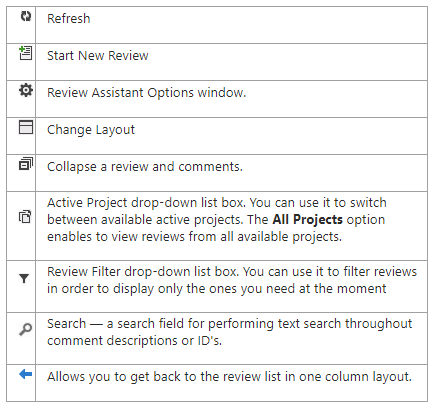This screenshot has height=409, width=439.
Task: Click the blue back arrow icon
Action: 25,374
